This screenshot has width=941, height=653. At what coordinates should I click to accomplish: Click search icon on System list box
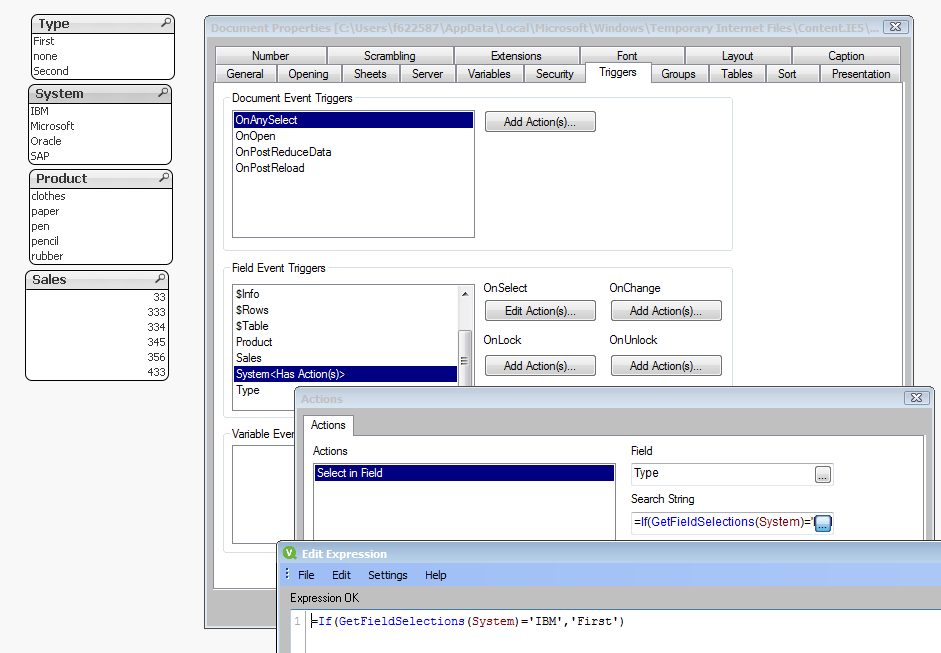click(162, 93)
